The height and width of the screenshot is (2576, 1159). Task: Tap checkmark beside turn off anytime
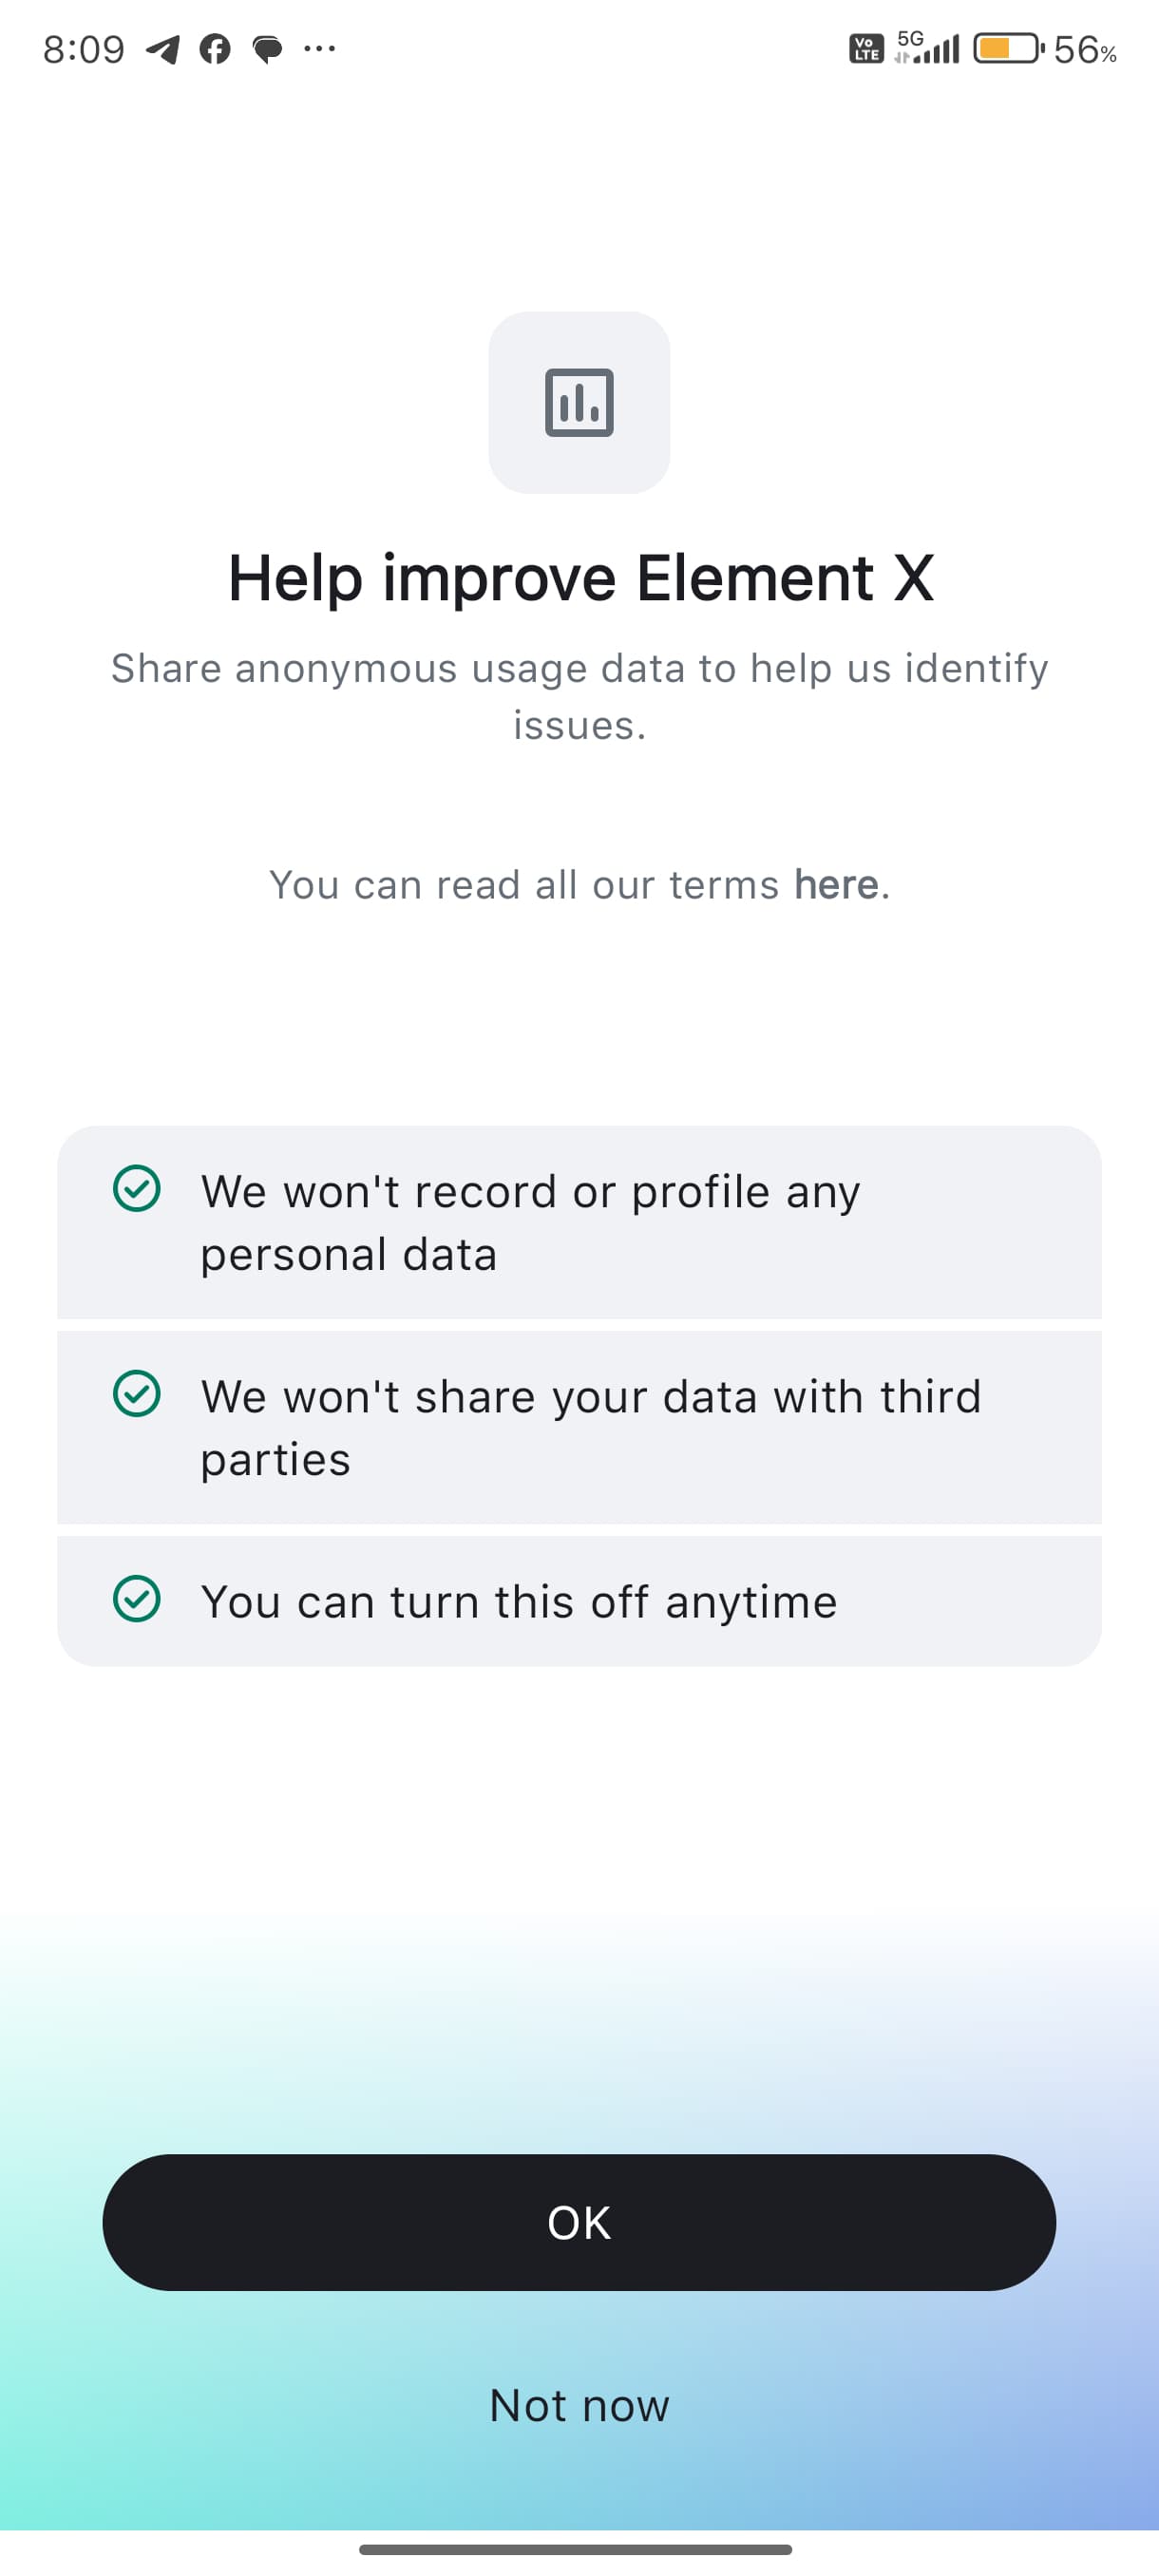pyautogui.click(x=137, y=1598)
